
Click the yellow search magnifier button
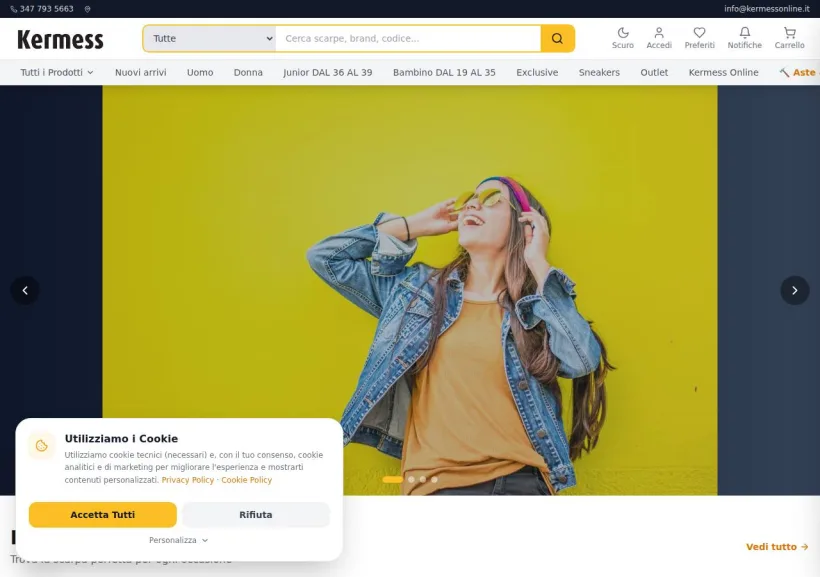pyautogui.click(x=557, y=38)
